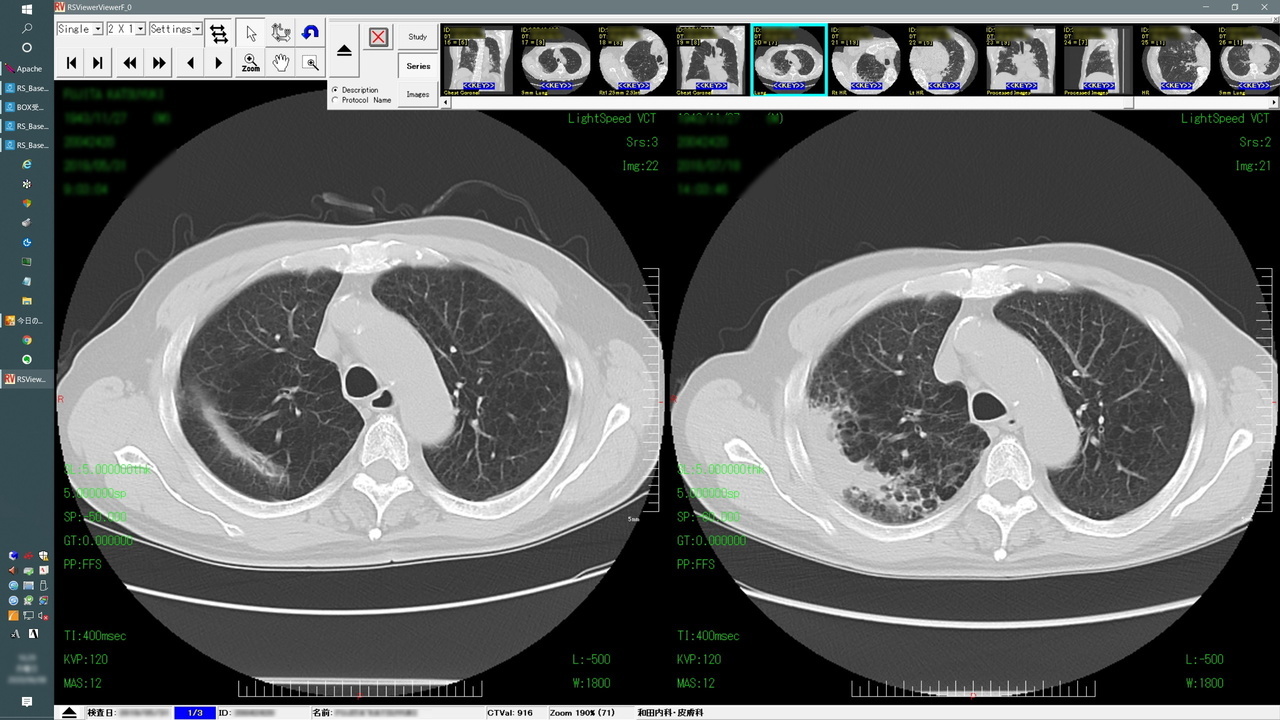Select series thumbnail 23 Processed Images
Viewport: 1280px width, 720px height.
1022,60
